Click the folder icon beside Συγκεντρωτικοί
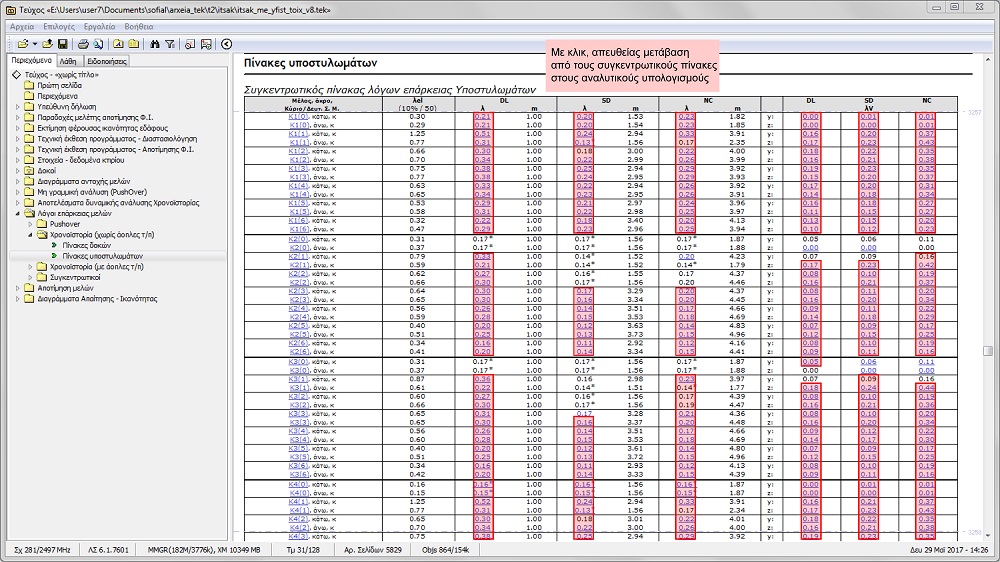This screenshot has height=562, width=1000. point(41,277)
